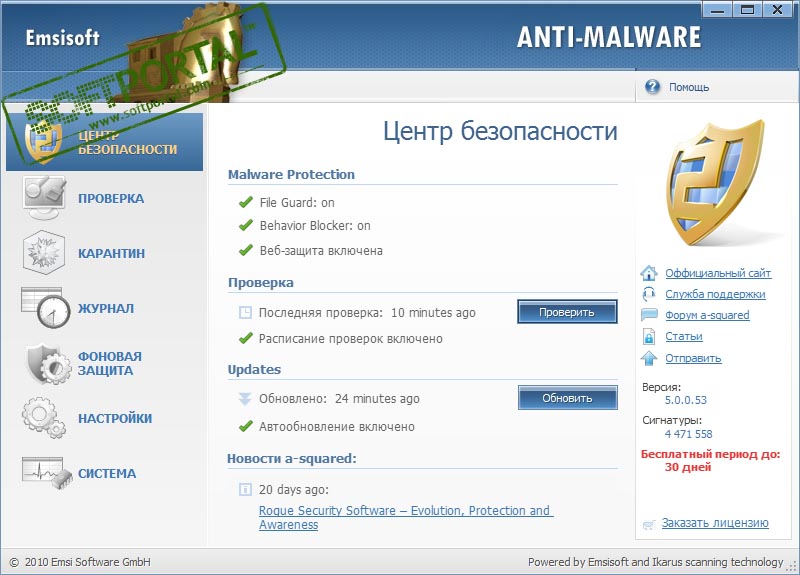
Task: Click the Расписание проверок включено text
Action: pos(351,339)
